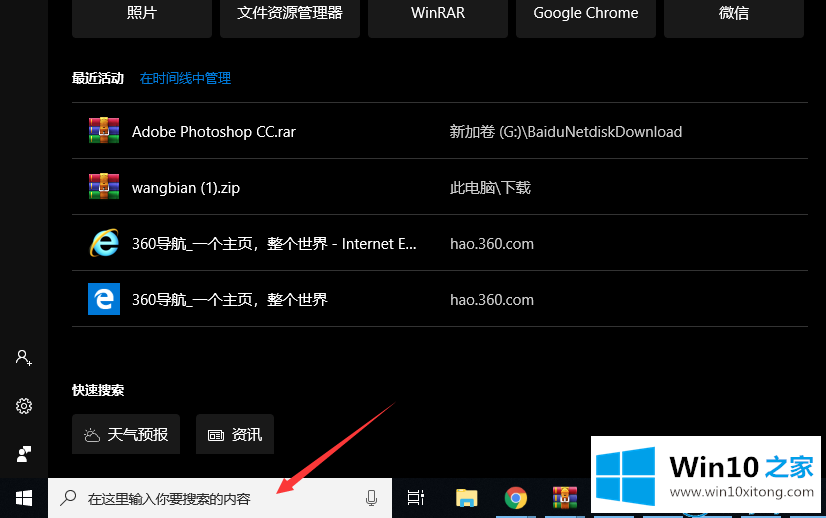
Task: Open the settings gear in the left sidebar
Action: click(24, 406)
